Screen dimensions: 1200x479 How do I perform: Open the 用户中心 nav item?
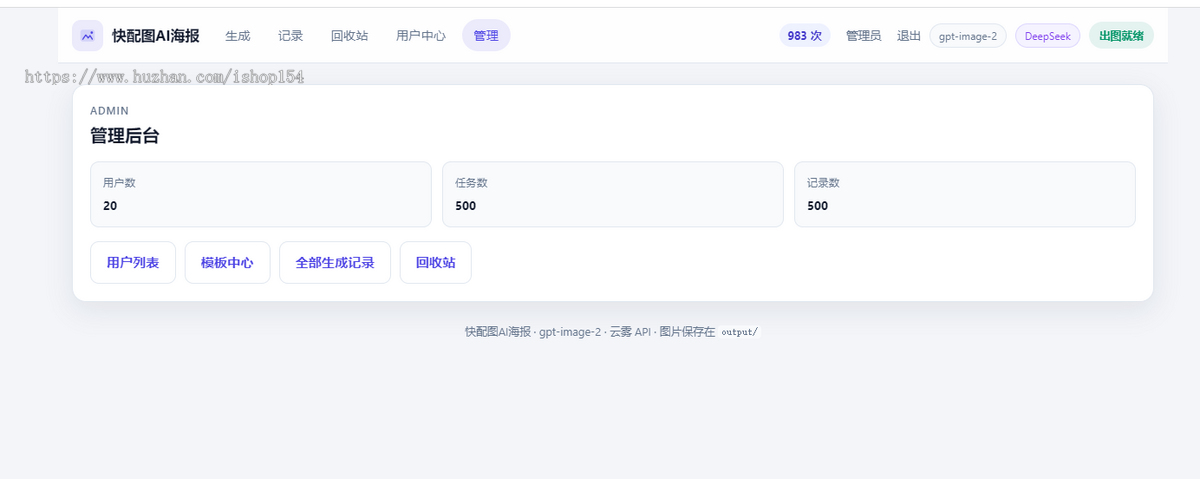(421, 36)
